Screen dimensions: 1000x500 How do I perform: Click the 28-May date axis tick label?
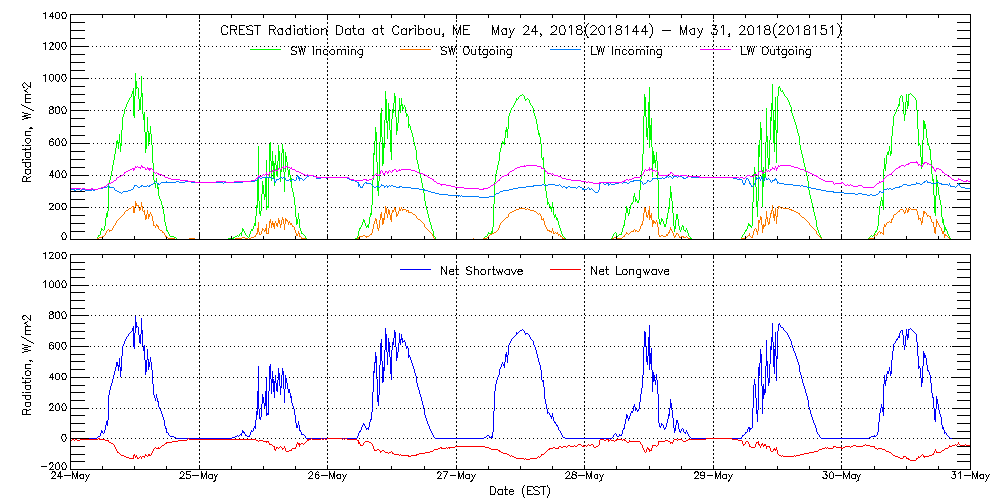coord(584,477)
